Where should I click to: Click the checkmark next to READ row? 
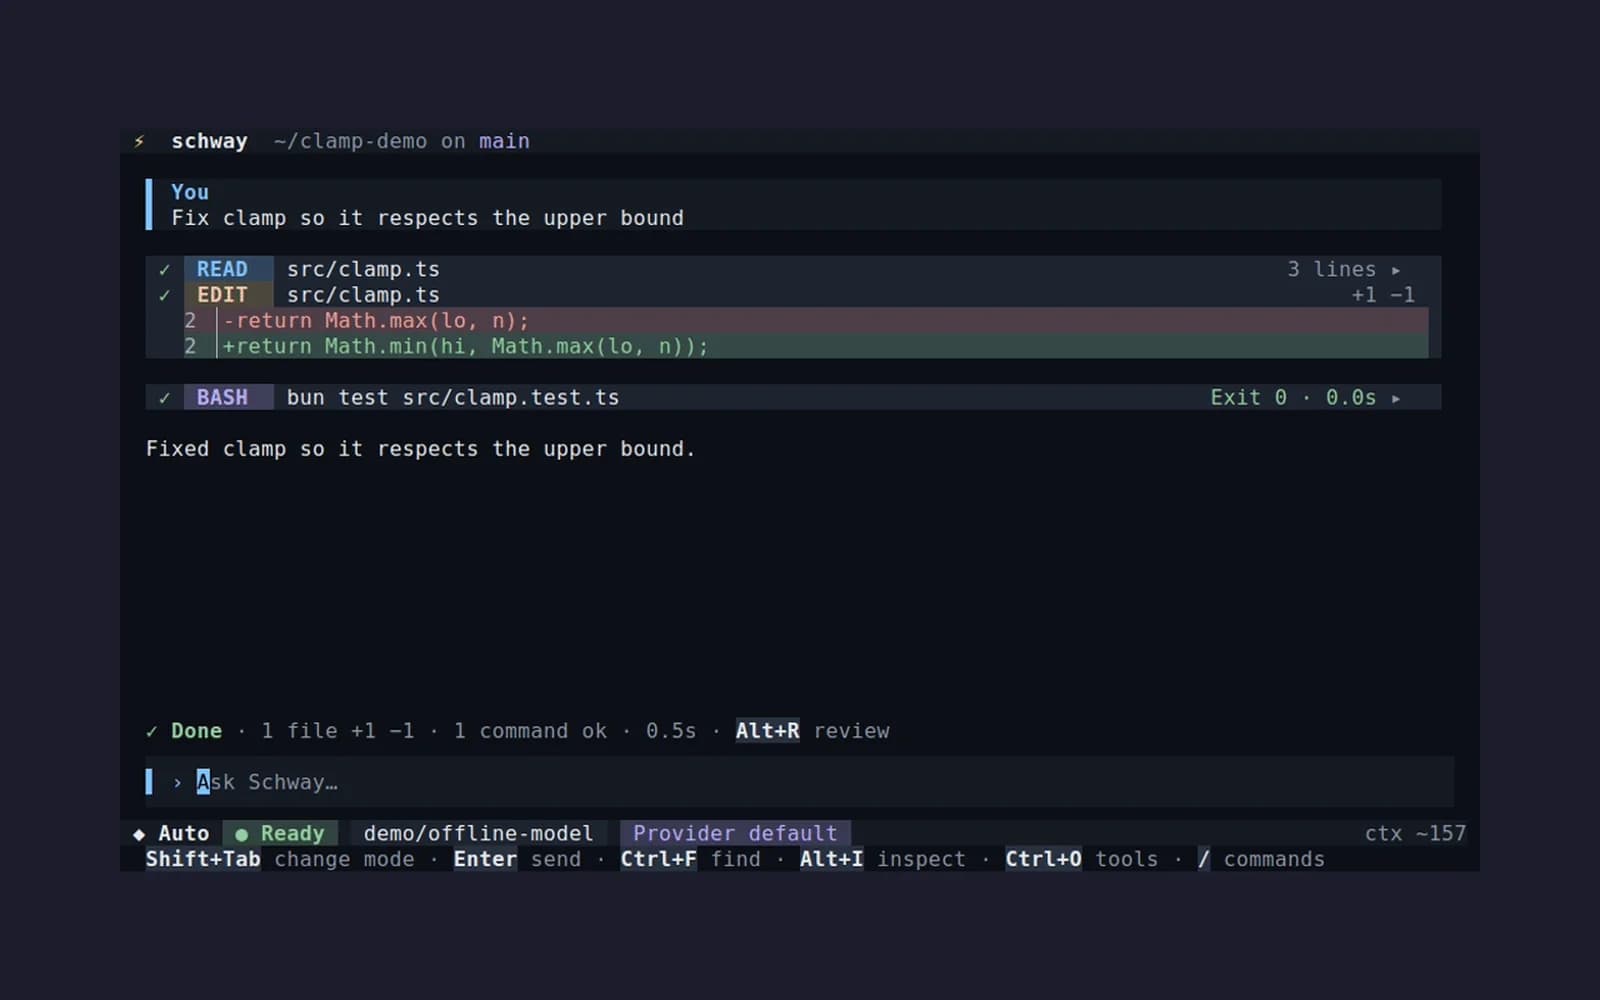point(164,269)
